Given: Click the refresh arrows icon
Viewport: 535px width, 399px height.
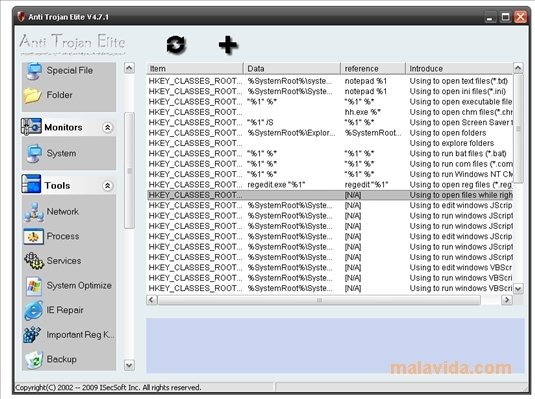Looking at the screenshot, I should coord(176,45).
